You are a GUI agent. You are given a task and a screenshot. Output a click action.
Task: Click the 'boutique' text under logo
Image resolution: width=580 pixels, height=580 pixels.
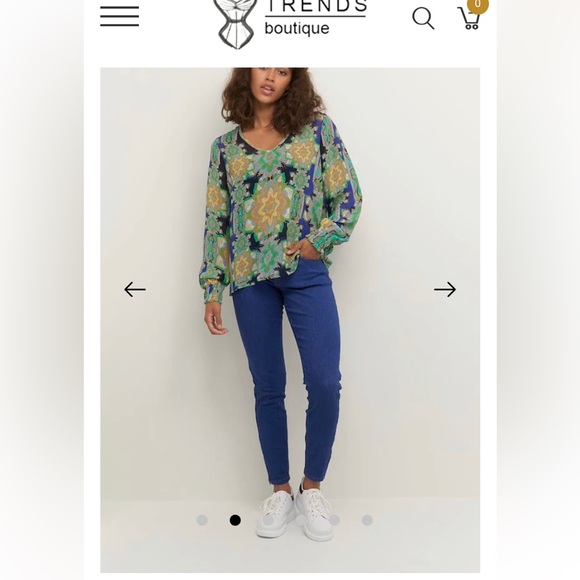[297, 28]
